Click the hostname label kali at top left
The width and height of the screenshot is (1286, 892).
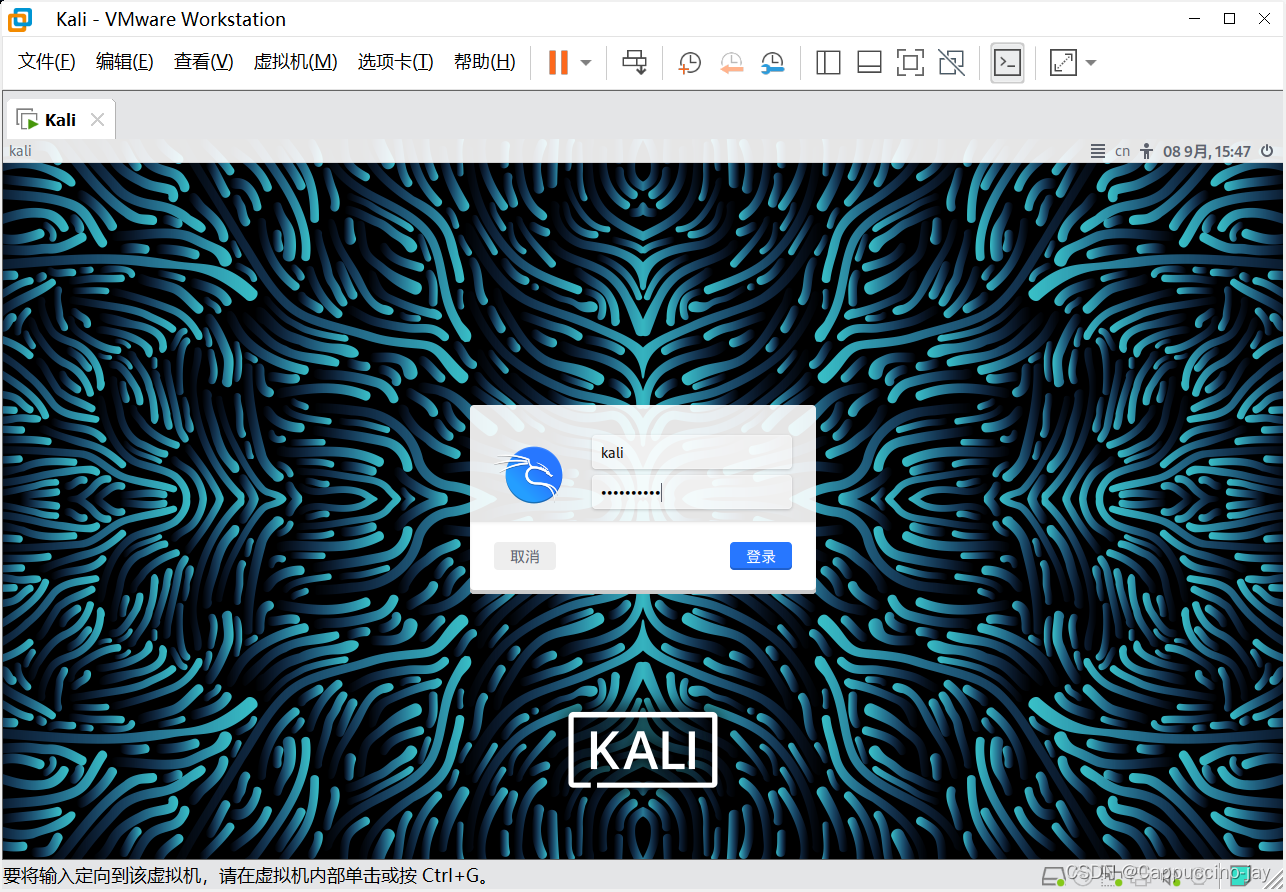point(20,151)
